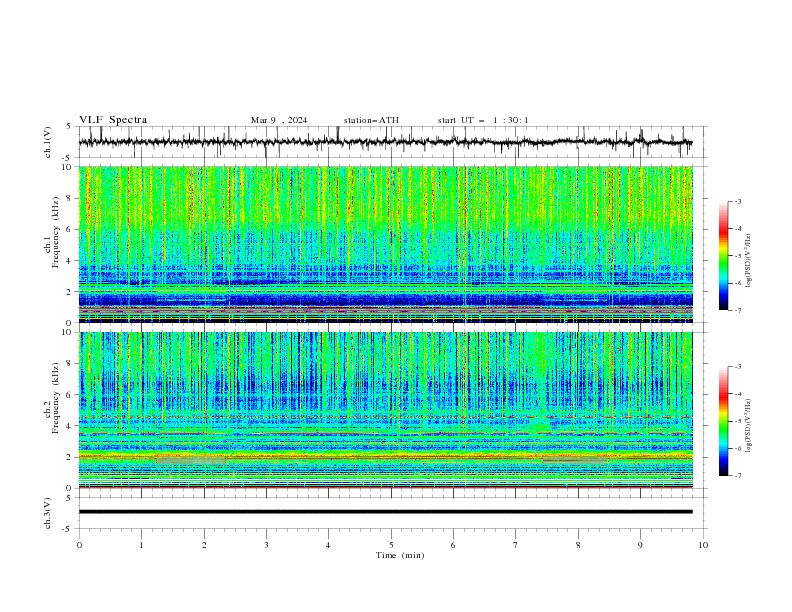Select the date label "Mar.9 , 2024"
This screenshot has height=612, width=792.
coord(279,120)
